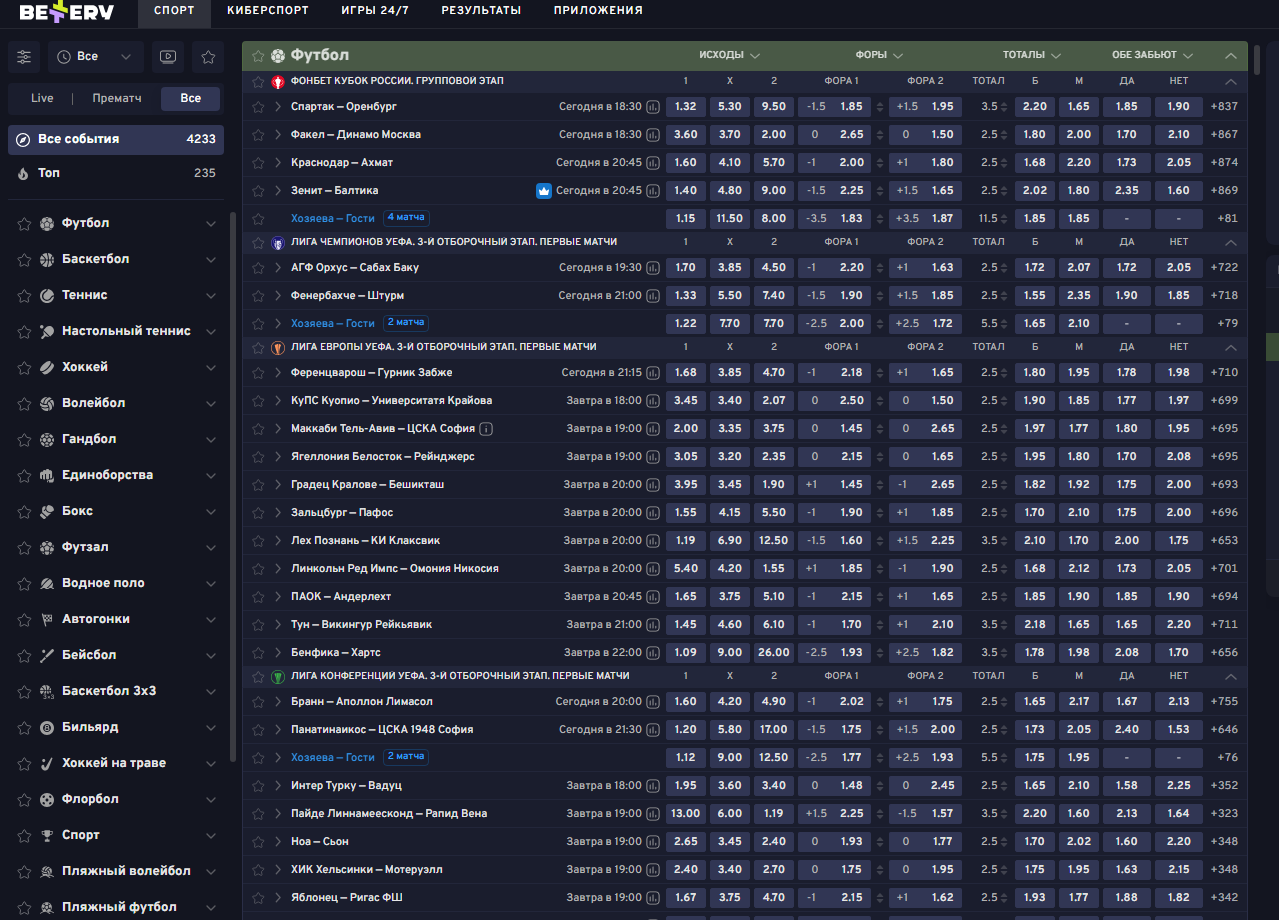This screenshot has width=1279, height=920.
Task: Expand Единоборства category in sidebar
Action: click(x=210, y=475)
